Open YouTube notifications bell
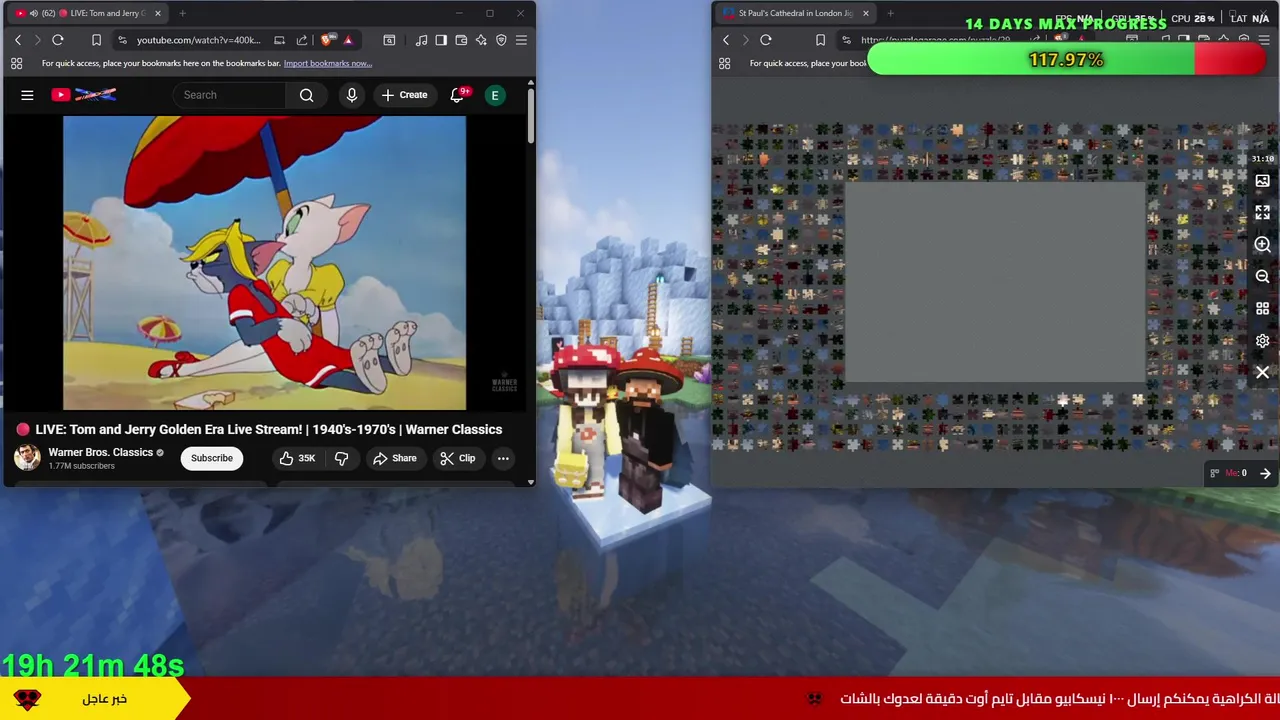Viewport: 1280px width, 720px height. pyautogui.click(x=457, y=95)
